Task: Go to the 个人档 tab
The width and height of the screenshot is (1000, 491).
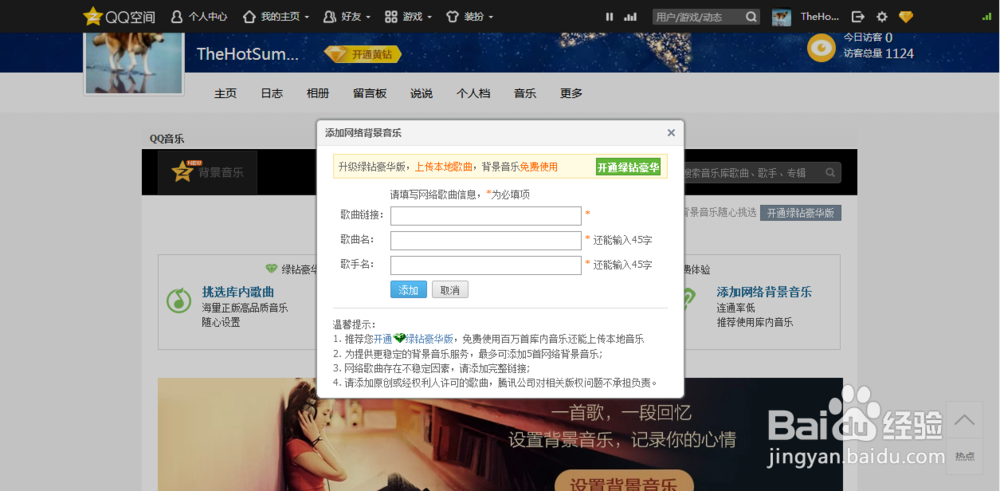Action: 473,94
